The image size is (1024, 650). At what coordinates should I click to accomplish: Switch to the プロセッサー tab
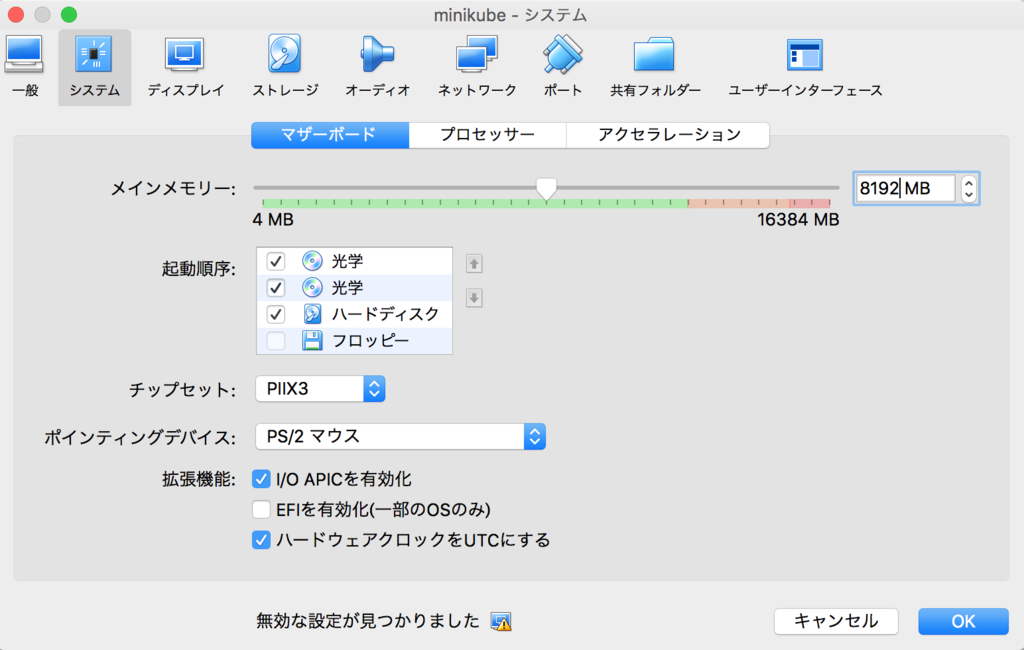click(x=487, y=135)
